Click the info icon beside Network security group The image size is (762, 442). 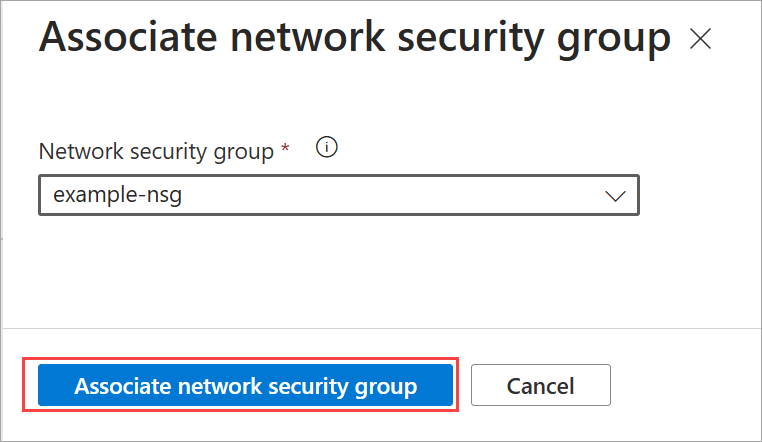click(x=327, y=147)
